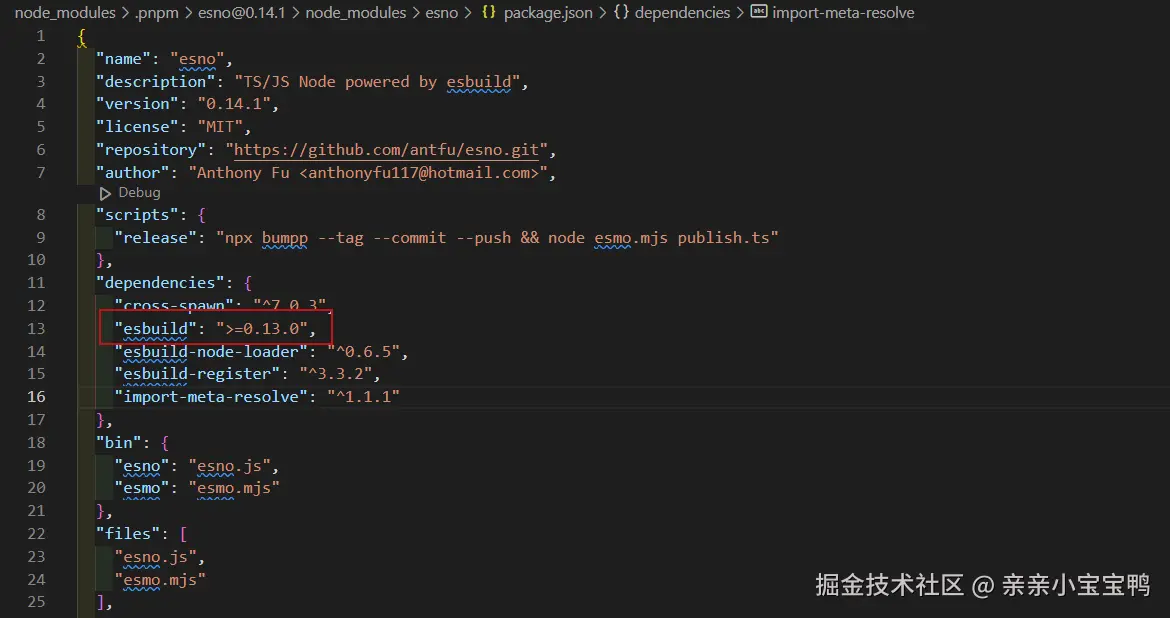The height and width of the screenshot is (618, 1170).
Task: Click line number 1 in the gutter
Action: click(40, 36)
